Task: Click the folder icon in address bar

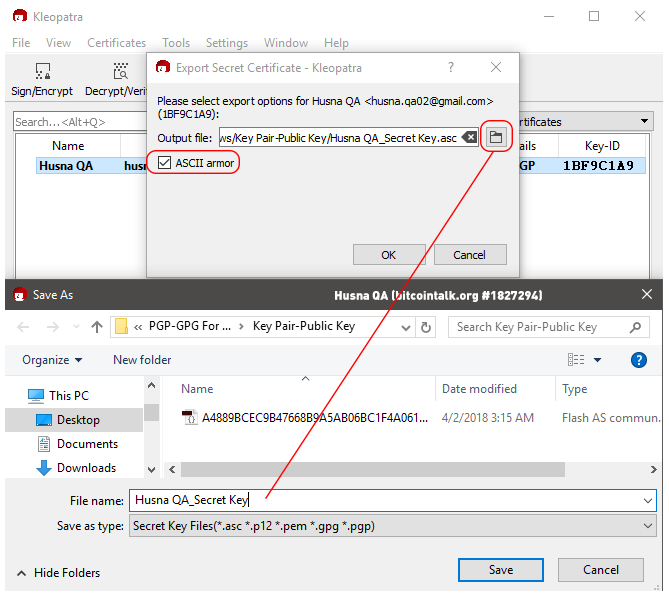Action: click(121, 327)
